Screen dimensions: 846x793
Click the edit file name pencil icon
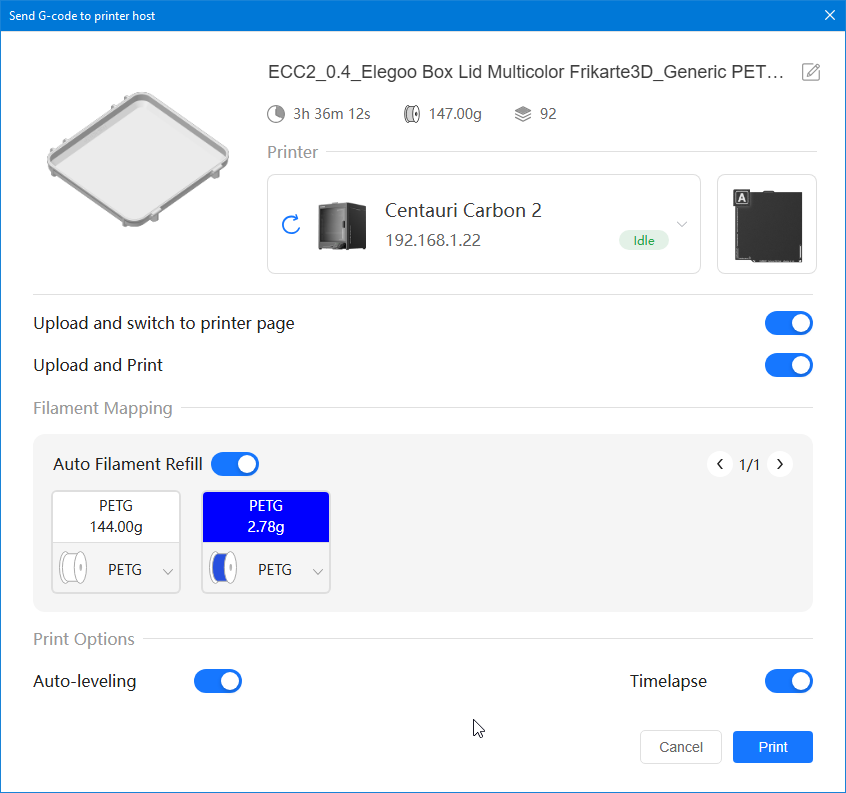click(x=811, y=72)
